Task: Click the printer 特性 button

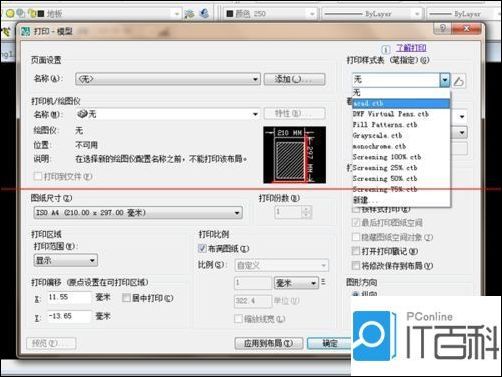Action: click(294, 114)
